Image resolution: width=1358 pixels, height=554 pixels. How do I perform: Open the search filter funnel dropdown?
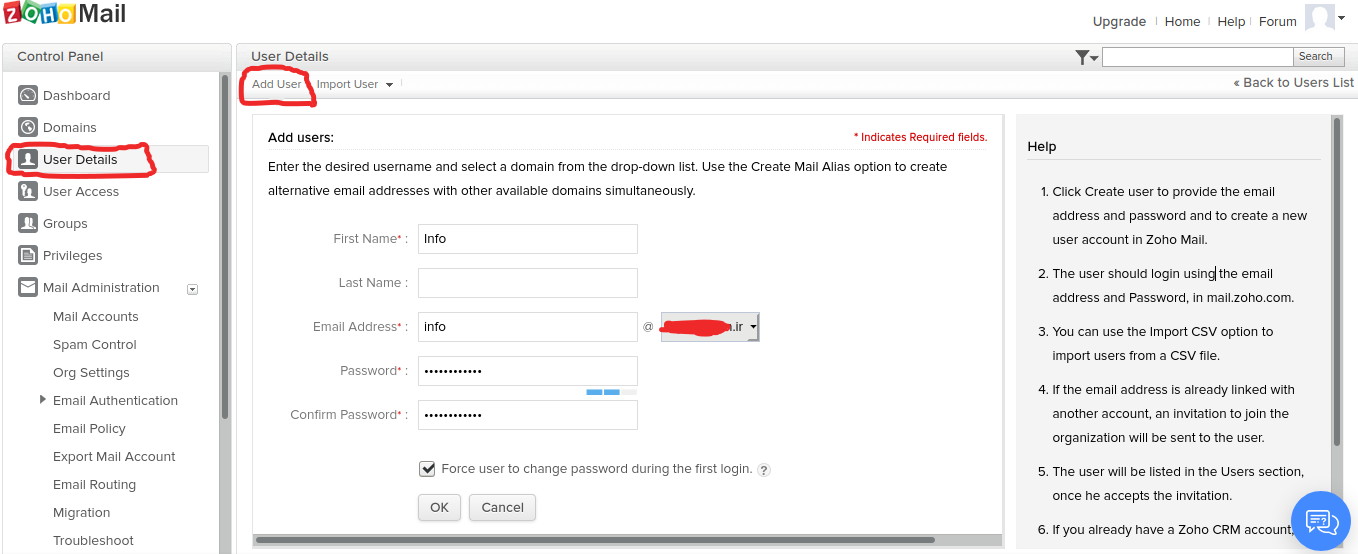(1086, 58)
